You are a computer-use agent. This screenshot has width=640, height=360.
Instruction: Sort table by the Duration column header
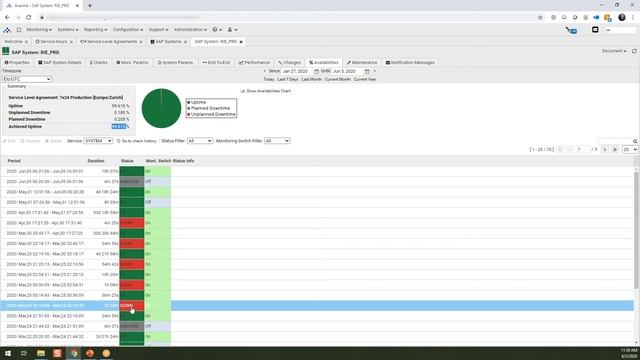(96, 161)
